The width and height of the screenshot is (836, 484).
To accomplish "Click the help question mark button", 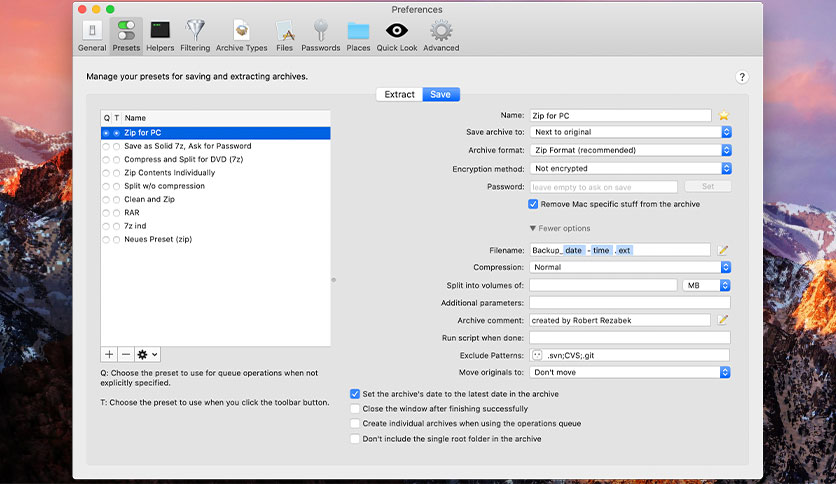I will click(742, 77).
